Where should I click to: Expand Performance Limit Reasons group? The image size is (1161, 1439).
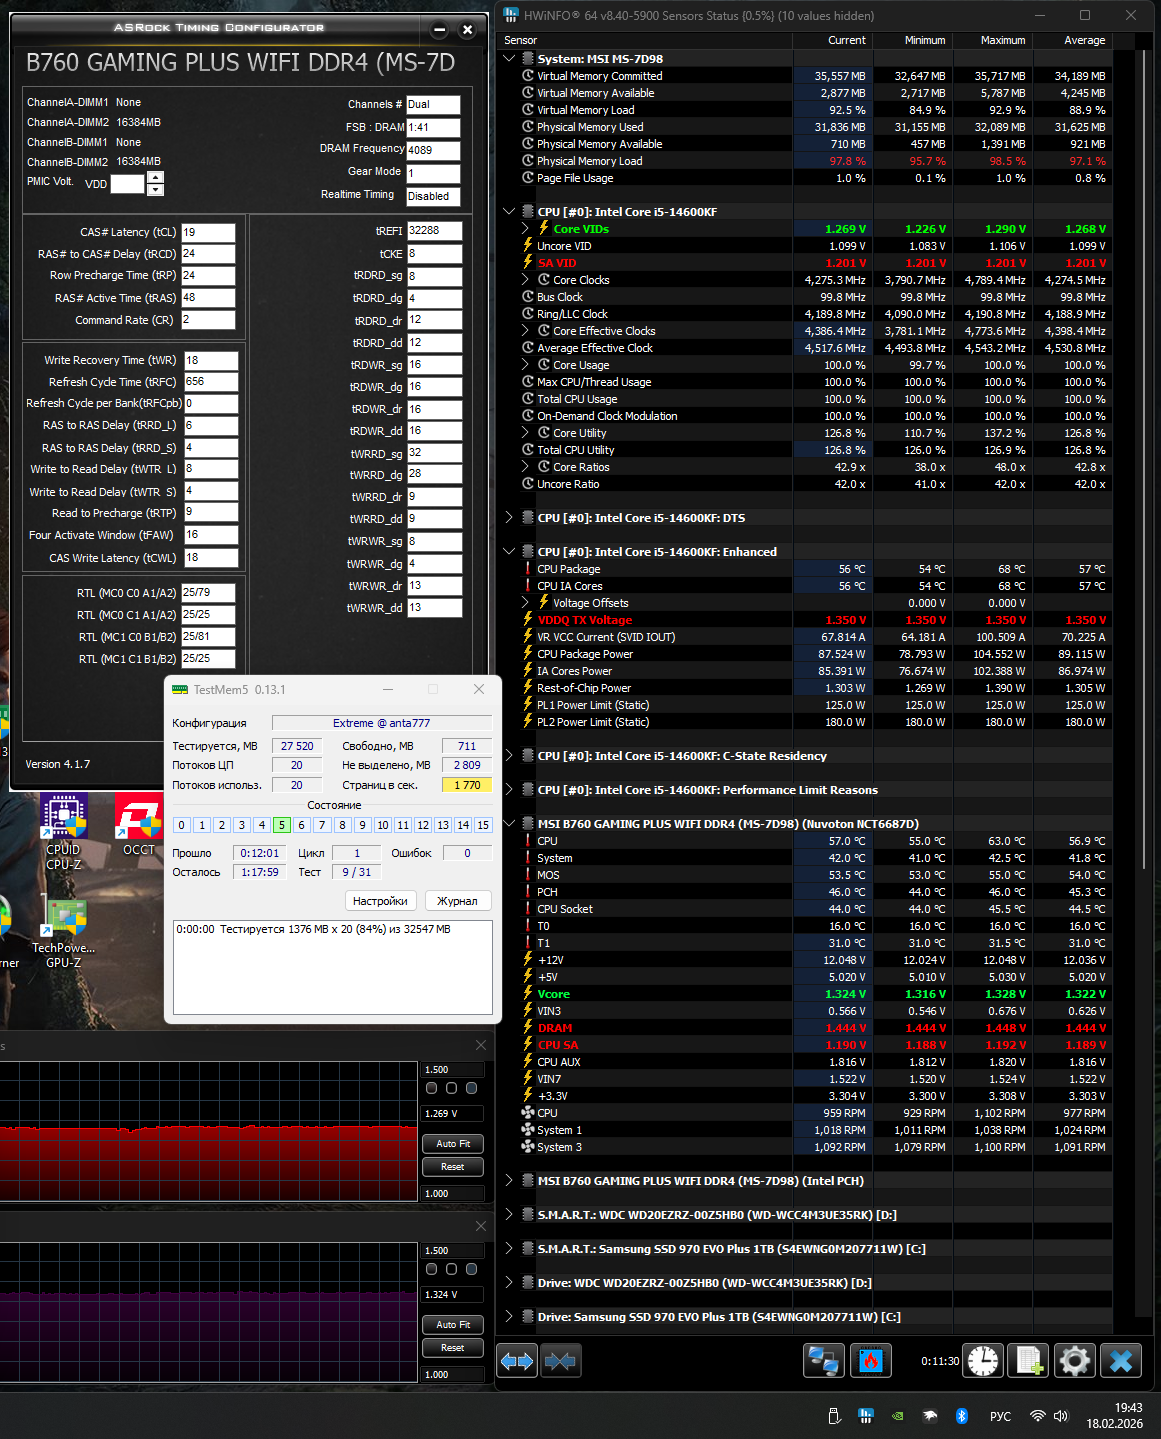(509, 790)
